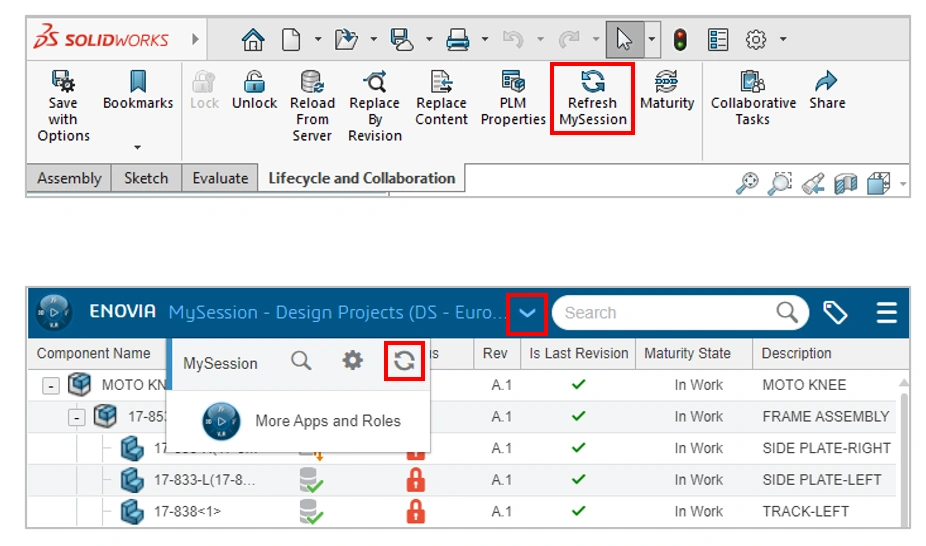Click Save with Options
Screen dimensions: 926x546
coord(63,106)
